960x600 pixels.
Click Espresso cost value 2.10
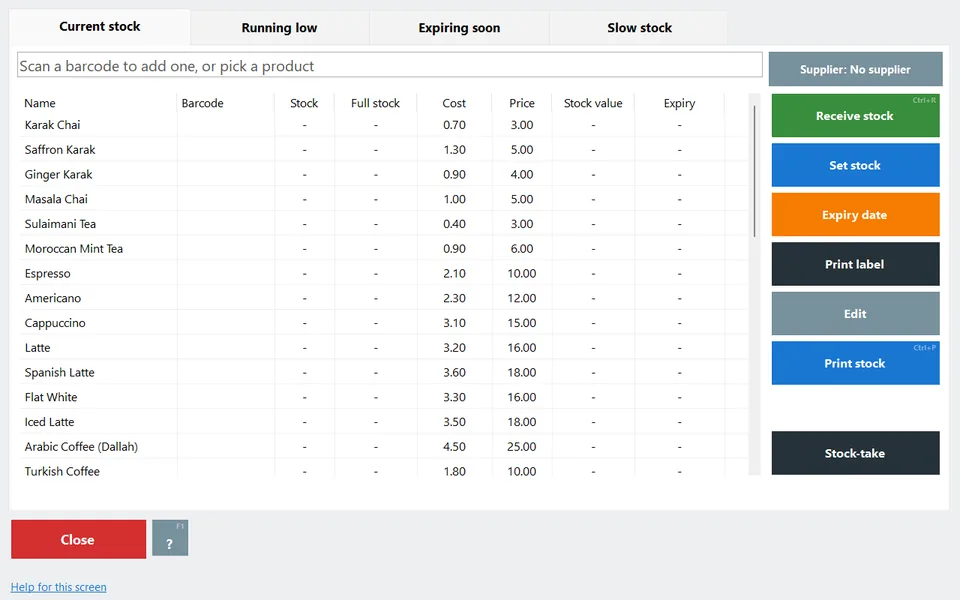pos(454,274)
